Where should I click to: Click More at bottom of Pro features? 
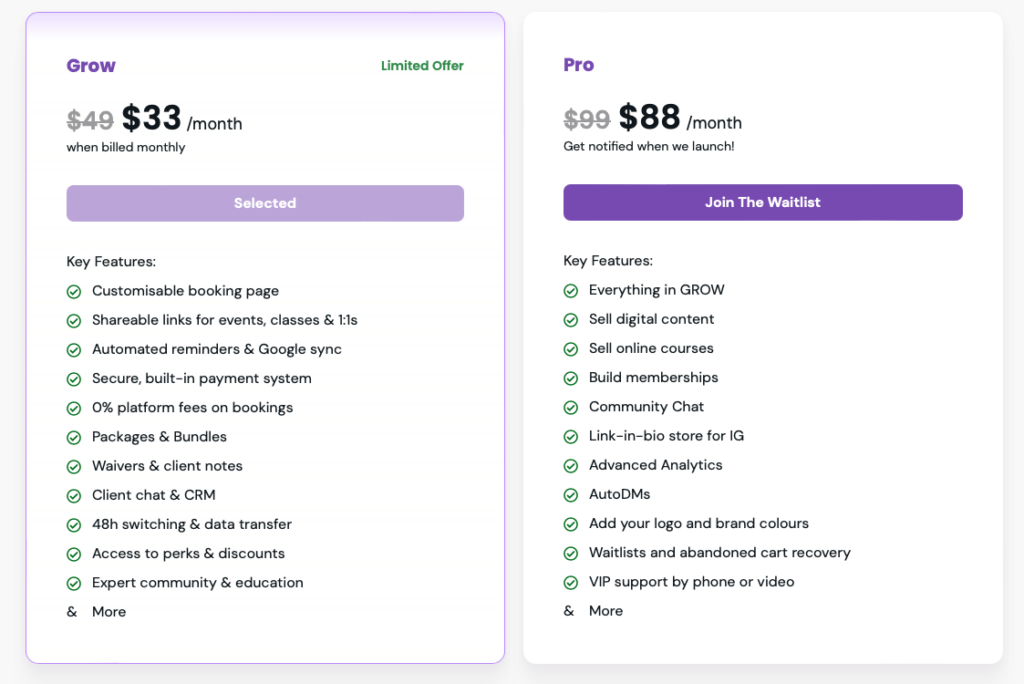click(x=606, y=611)
